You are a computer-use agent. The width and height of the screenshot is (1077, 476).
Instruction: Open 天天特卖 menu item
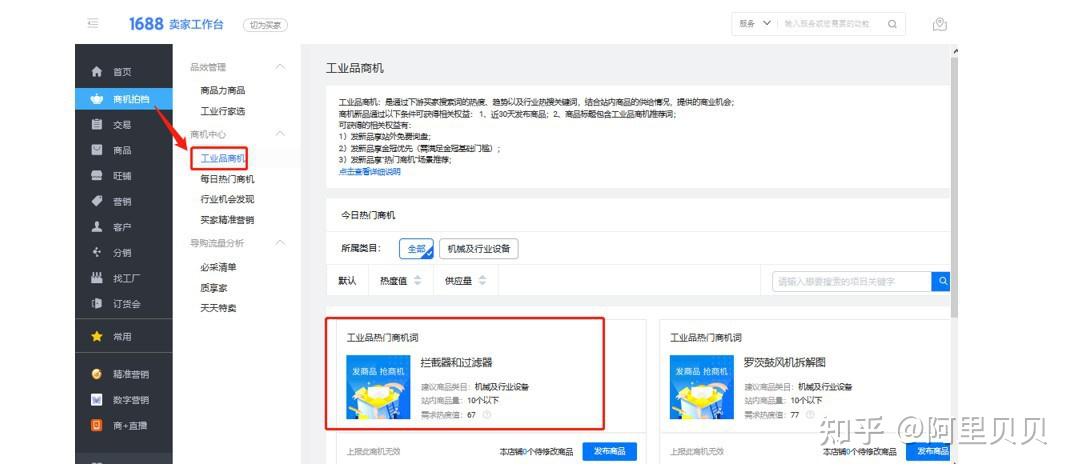click(x=218, y=308)
